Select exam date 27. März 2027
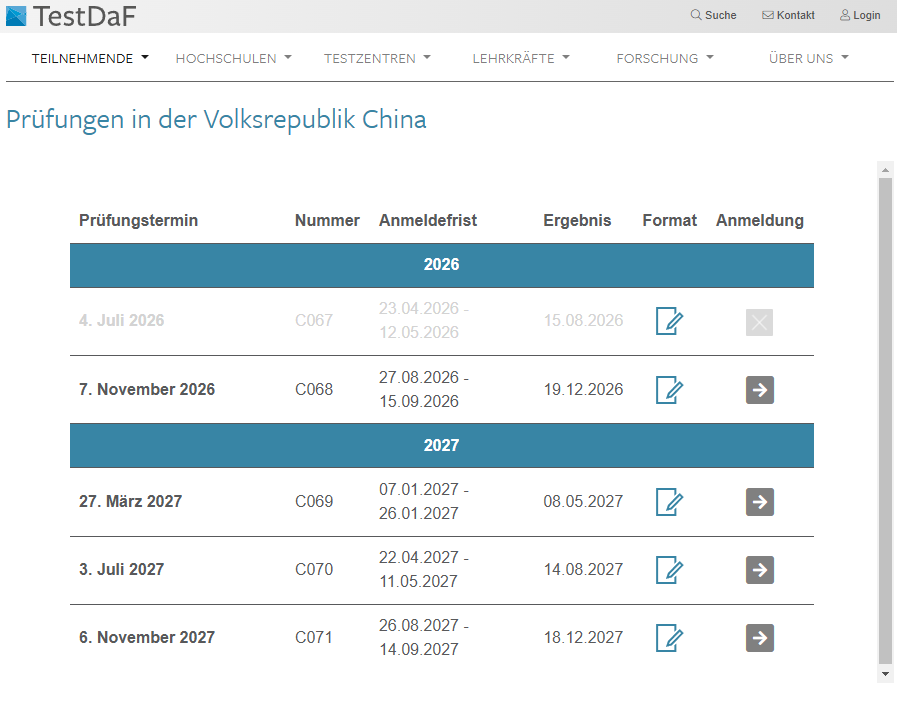 tap(130, 501)
